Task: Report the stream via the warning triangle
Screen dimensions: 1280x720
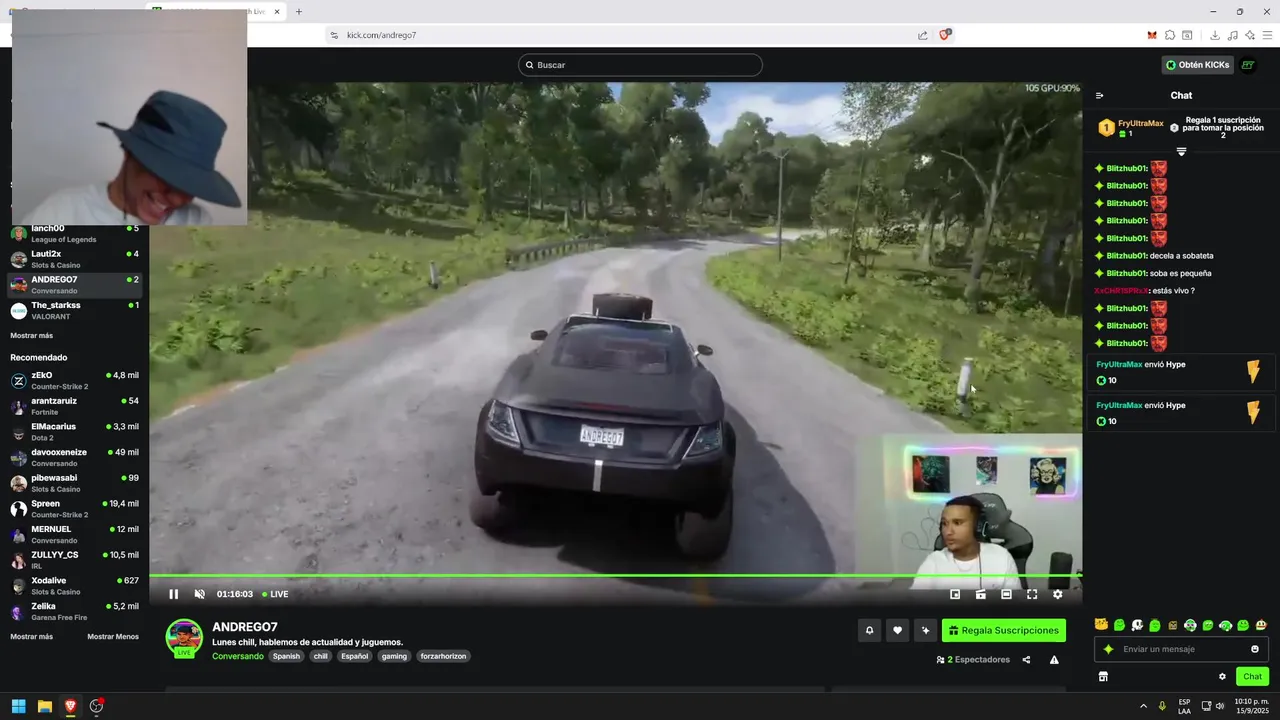Action: [x=1054, y=660]
